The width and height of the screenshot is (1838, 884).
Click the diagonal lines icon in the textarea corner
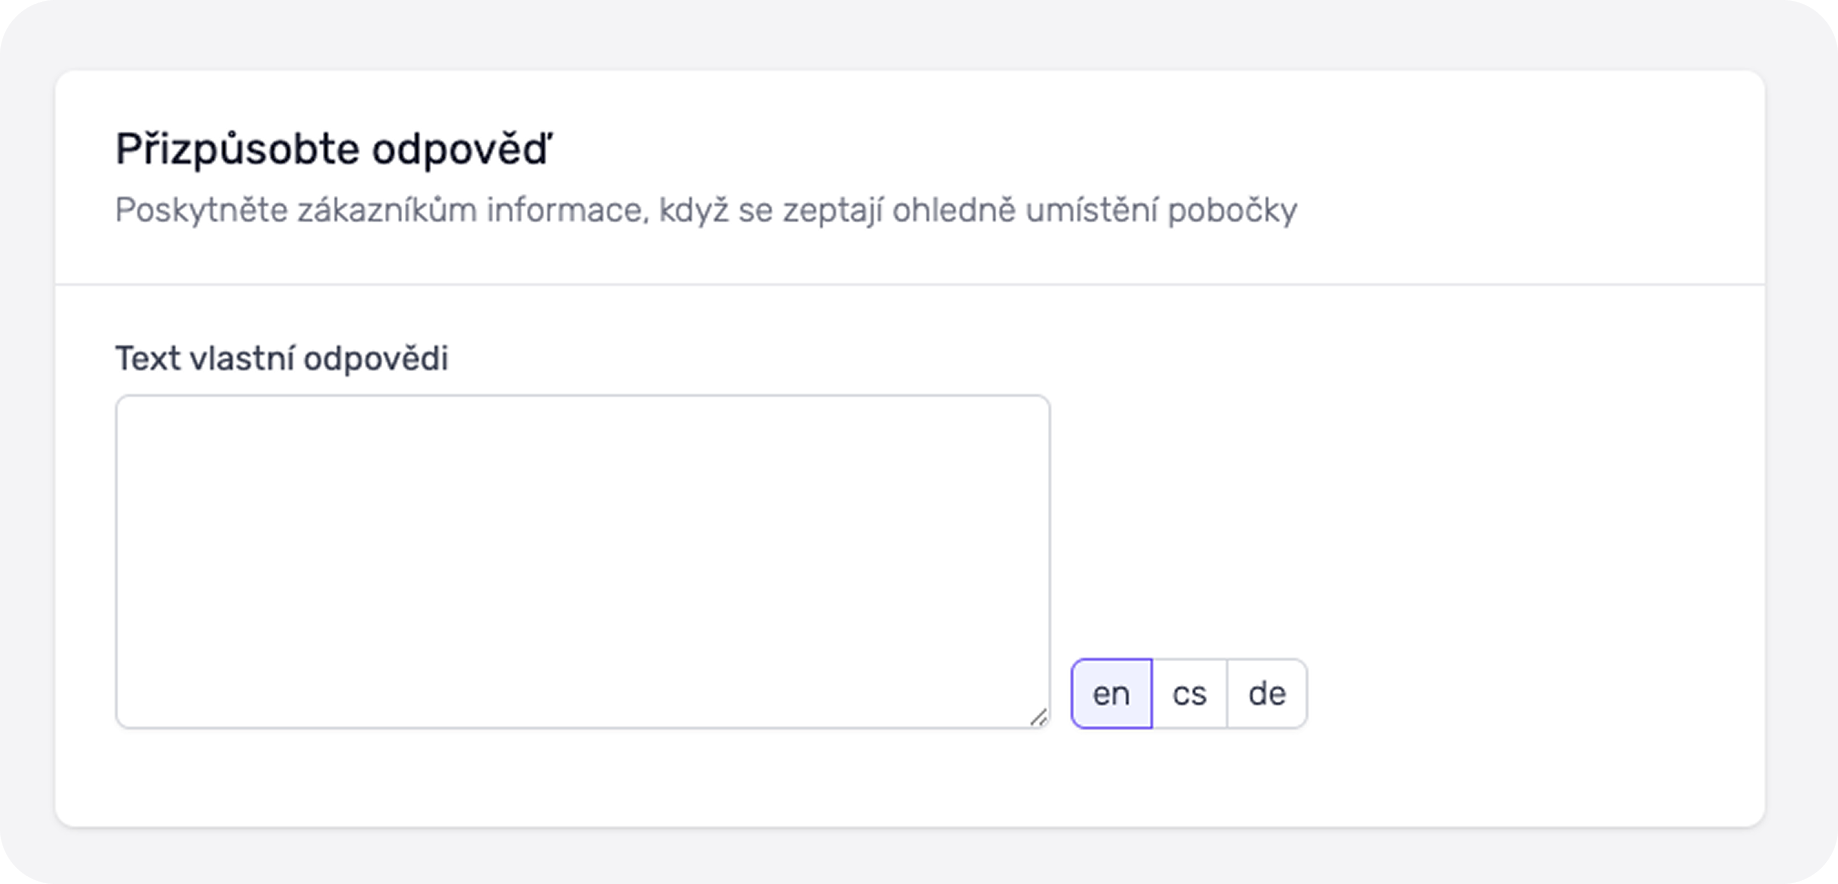pyautogui.click(x=1038, y=716)
